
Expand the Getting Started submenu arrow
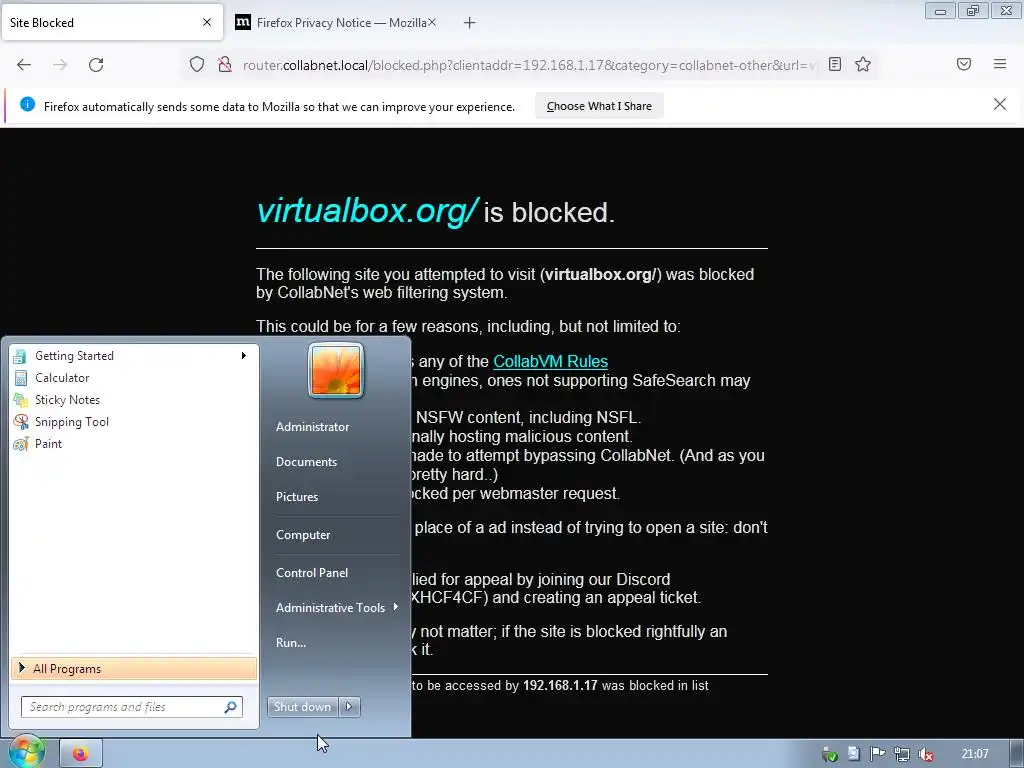point(244,356)
